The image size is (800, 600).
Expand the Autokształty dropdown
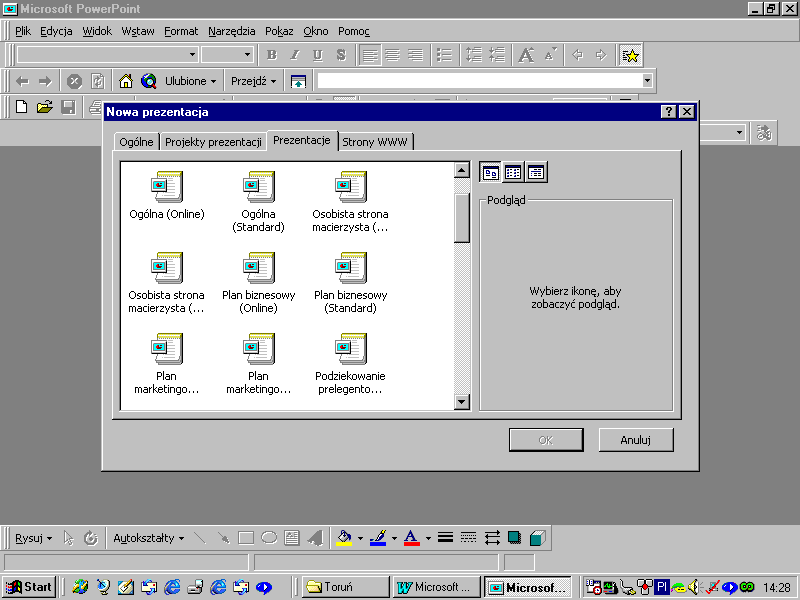pyautogui.click(x=148, y=538)
